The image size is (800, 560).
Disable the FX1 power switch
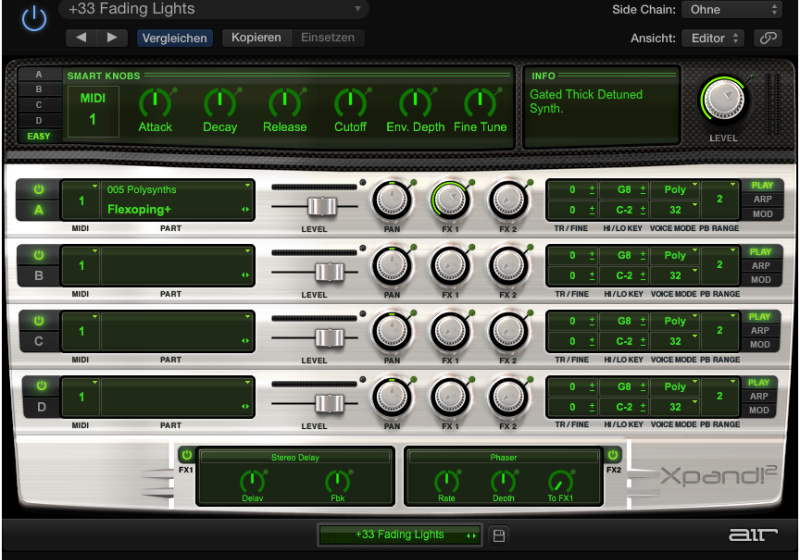tap(186, 455)
